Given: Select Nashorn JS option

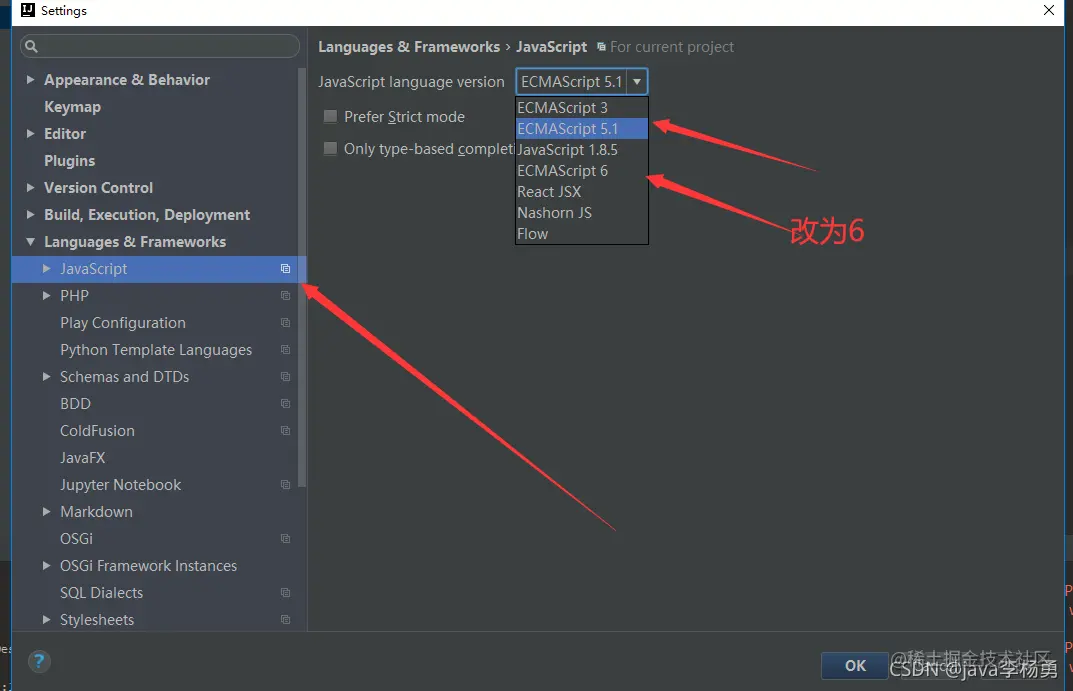Looking at the screenshot, I should 582,213.
